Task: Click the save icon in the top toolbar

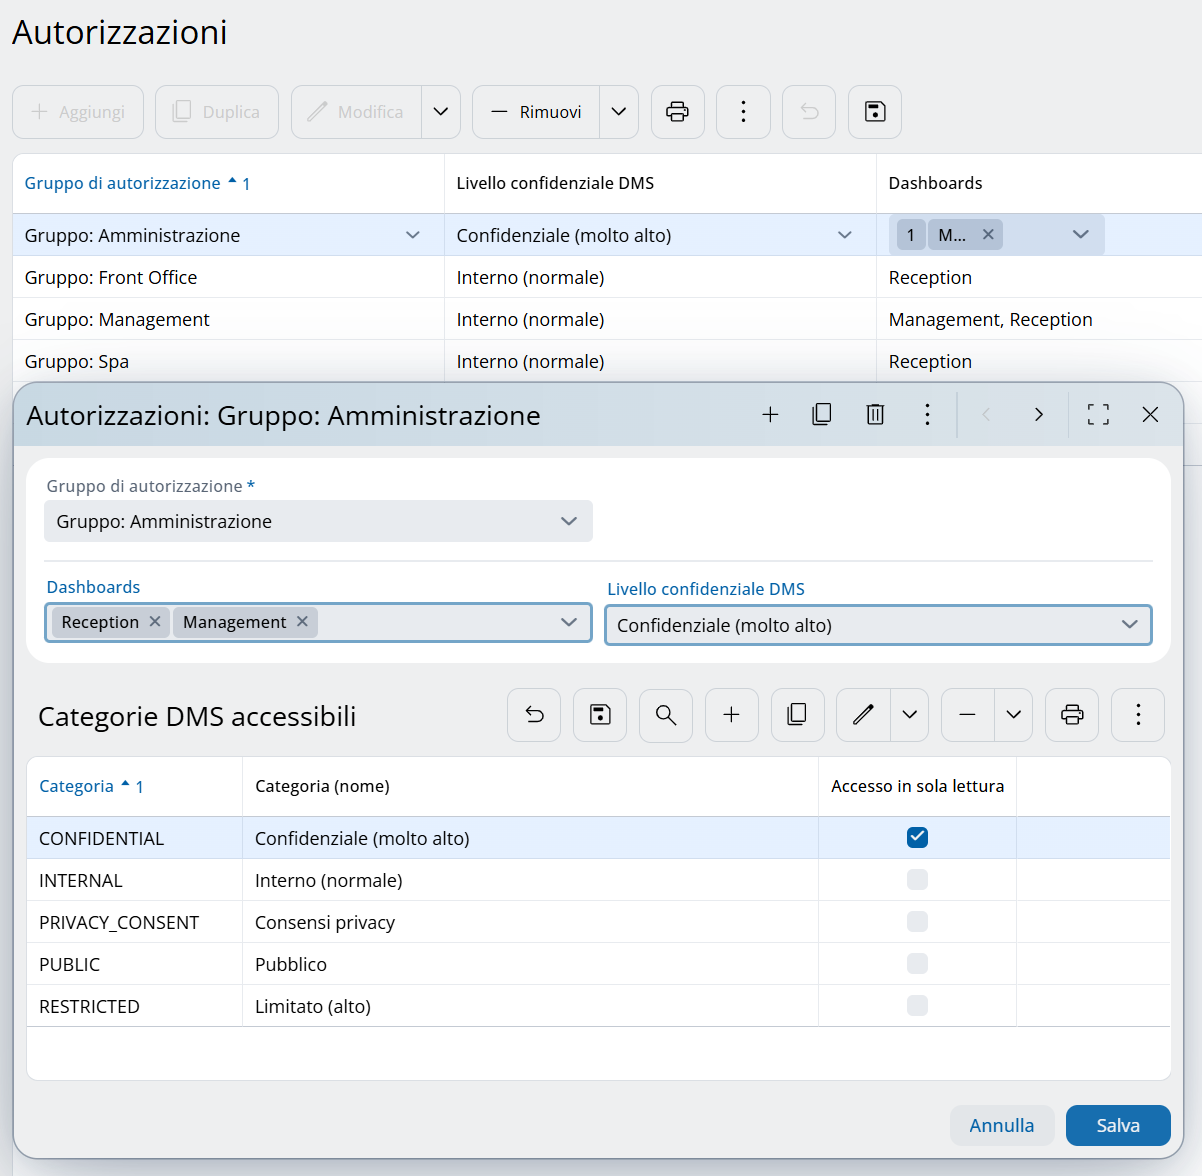Action: point(875,112)
